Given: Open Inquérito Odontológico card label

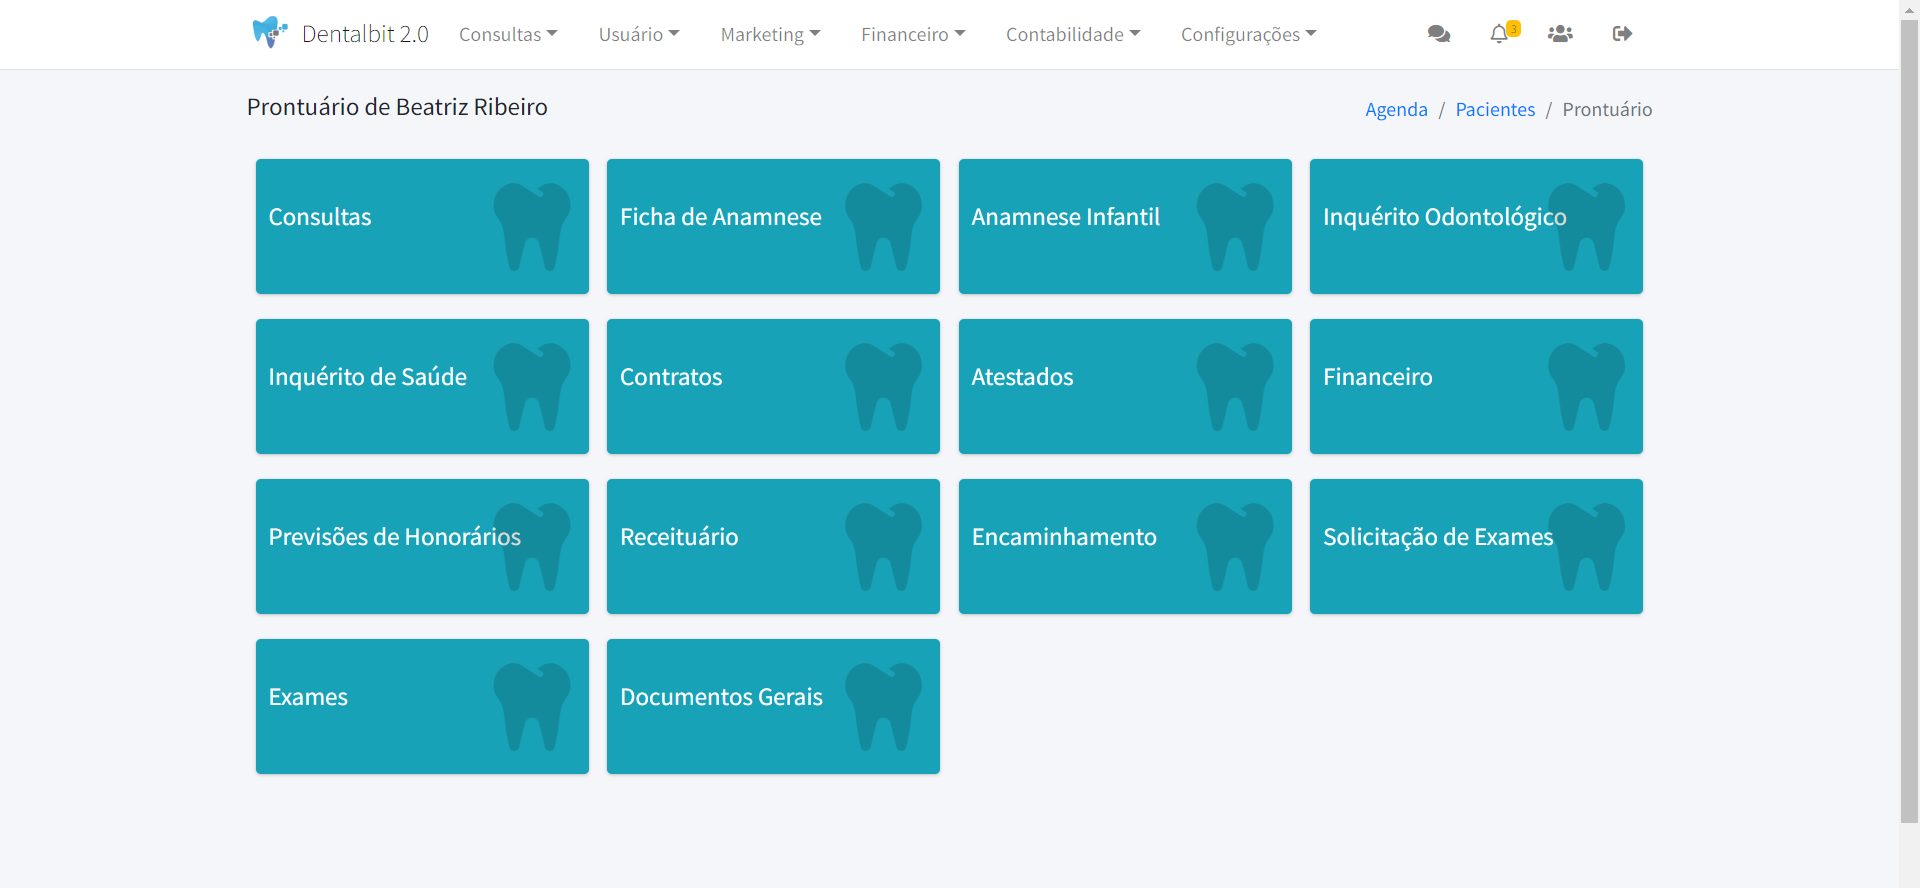Looking at the screenshot, I should [x=1445, y=217].
